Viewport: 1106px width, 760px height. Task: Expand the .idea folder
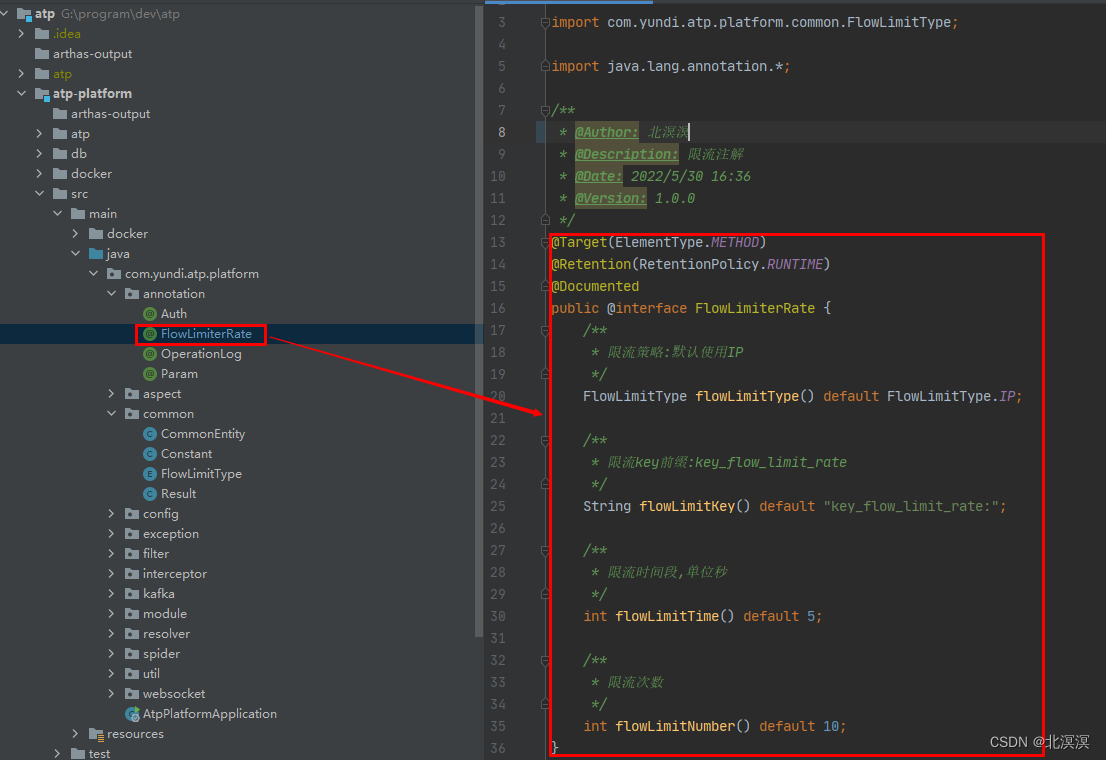[21, 33]
